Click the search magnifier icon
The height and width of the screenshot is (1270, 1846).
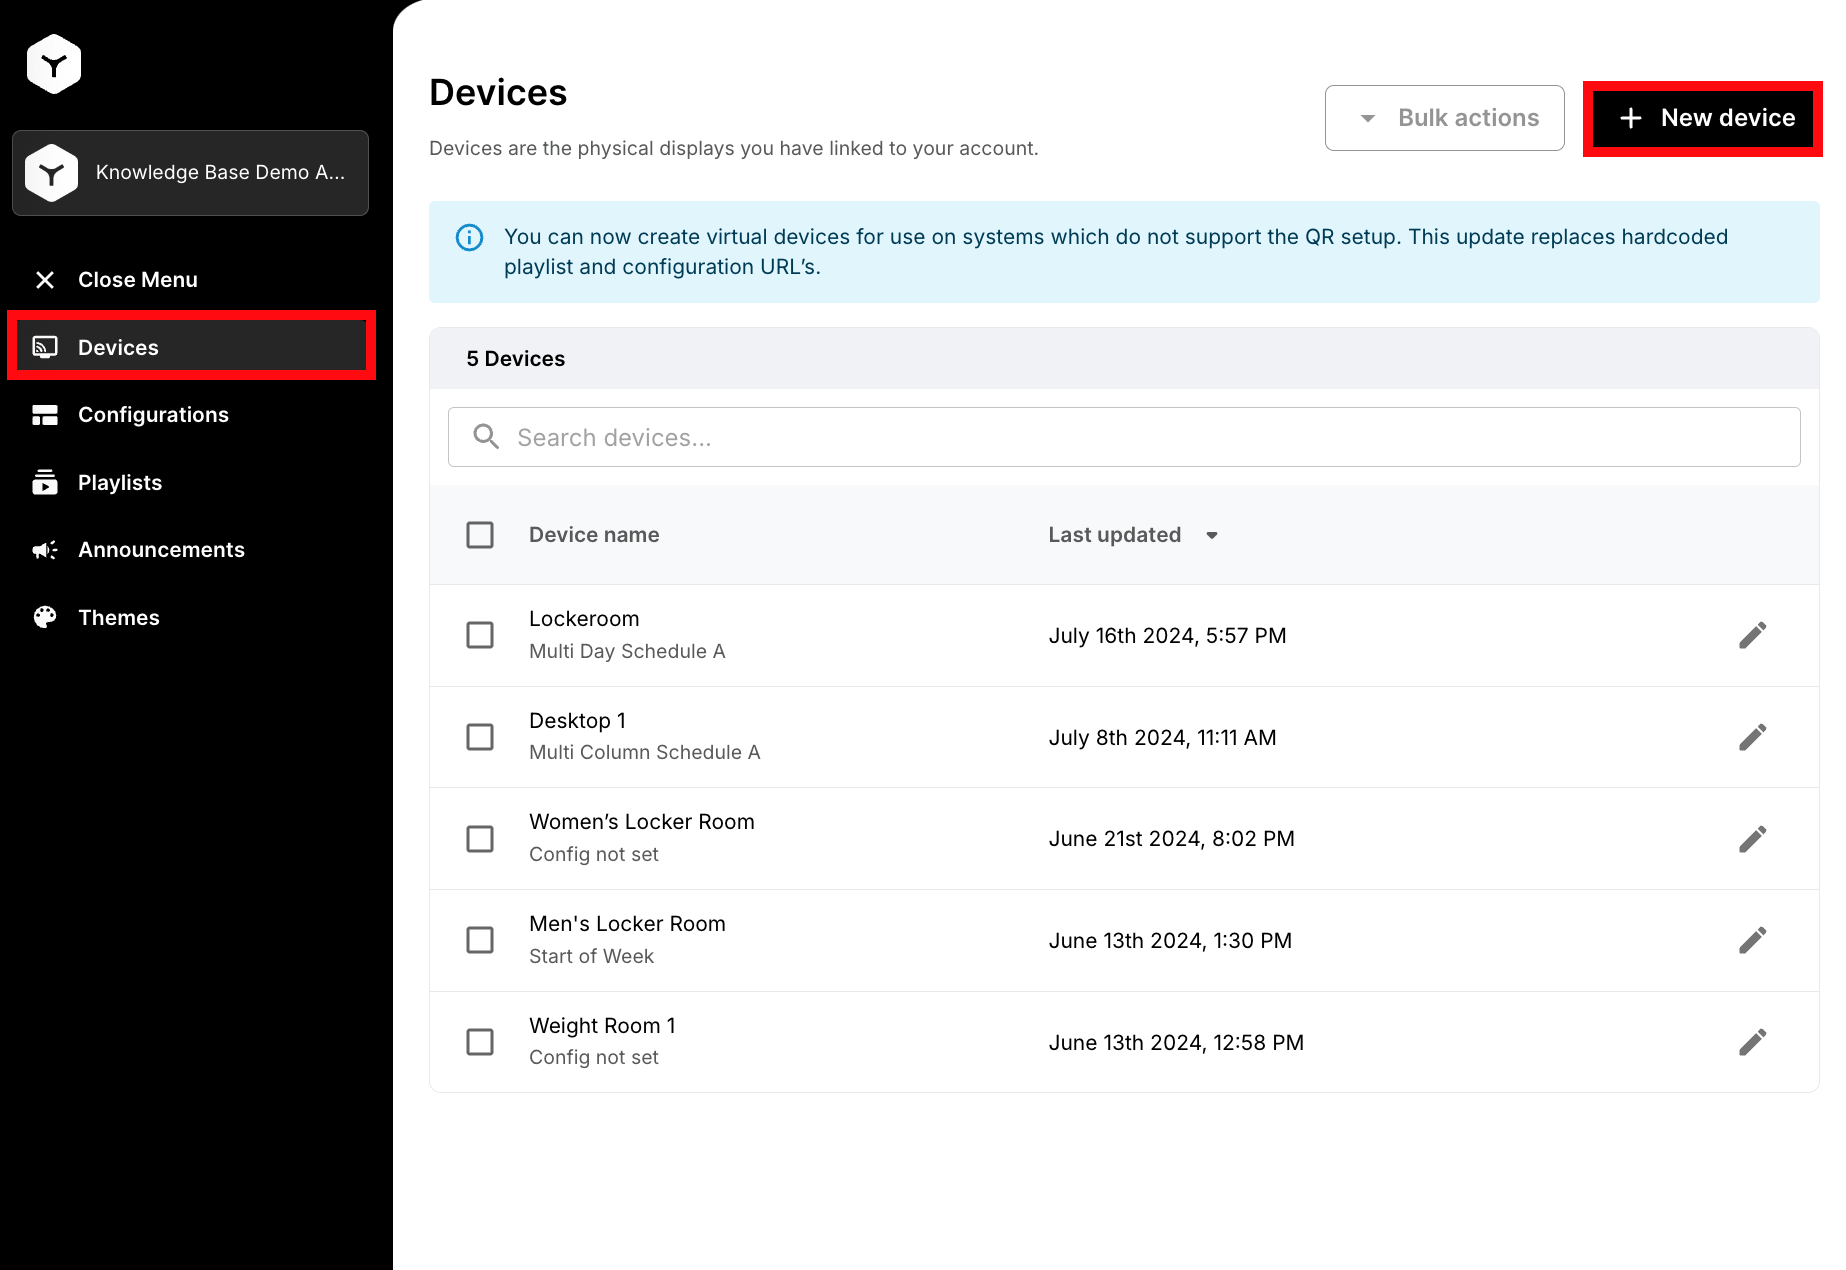coord(486,436)
